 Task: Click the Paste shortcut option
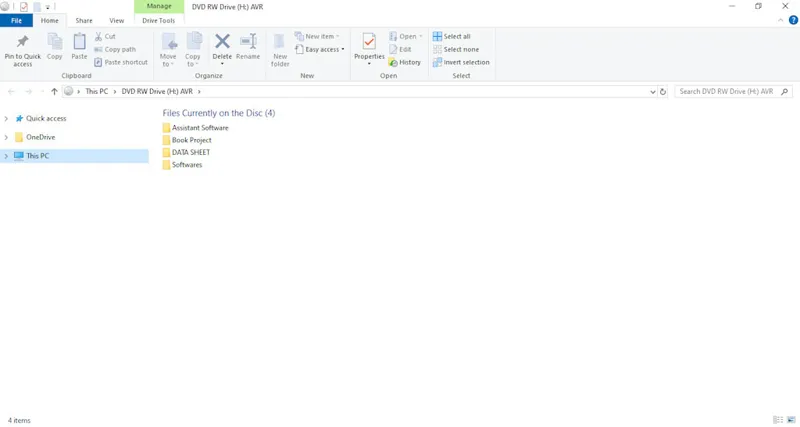(x=121, y=62)
